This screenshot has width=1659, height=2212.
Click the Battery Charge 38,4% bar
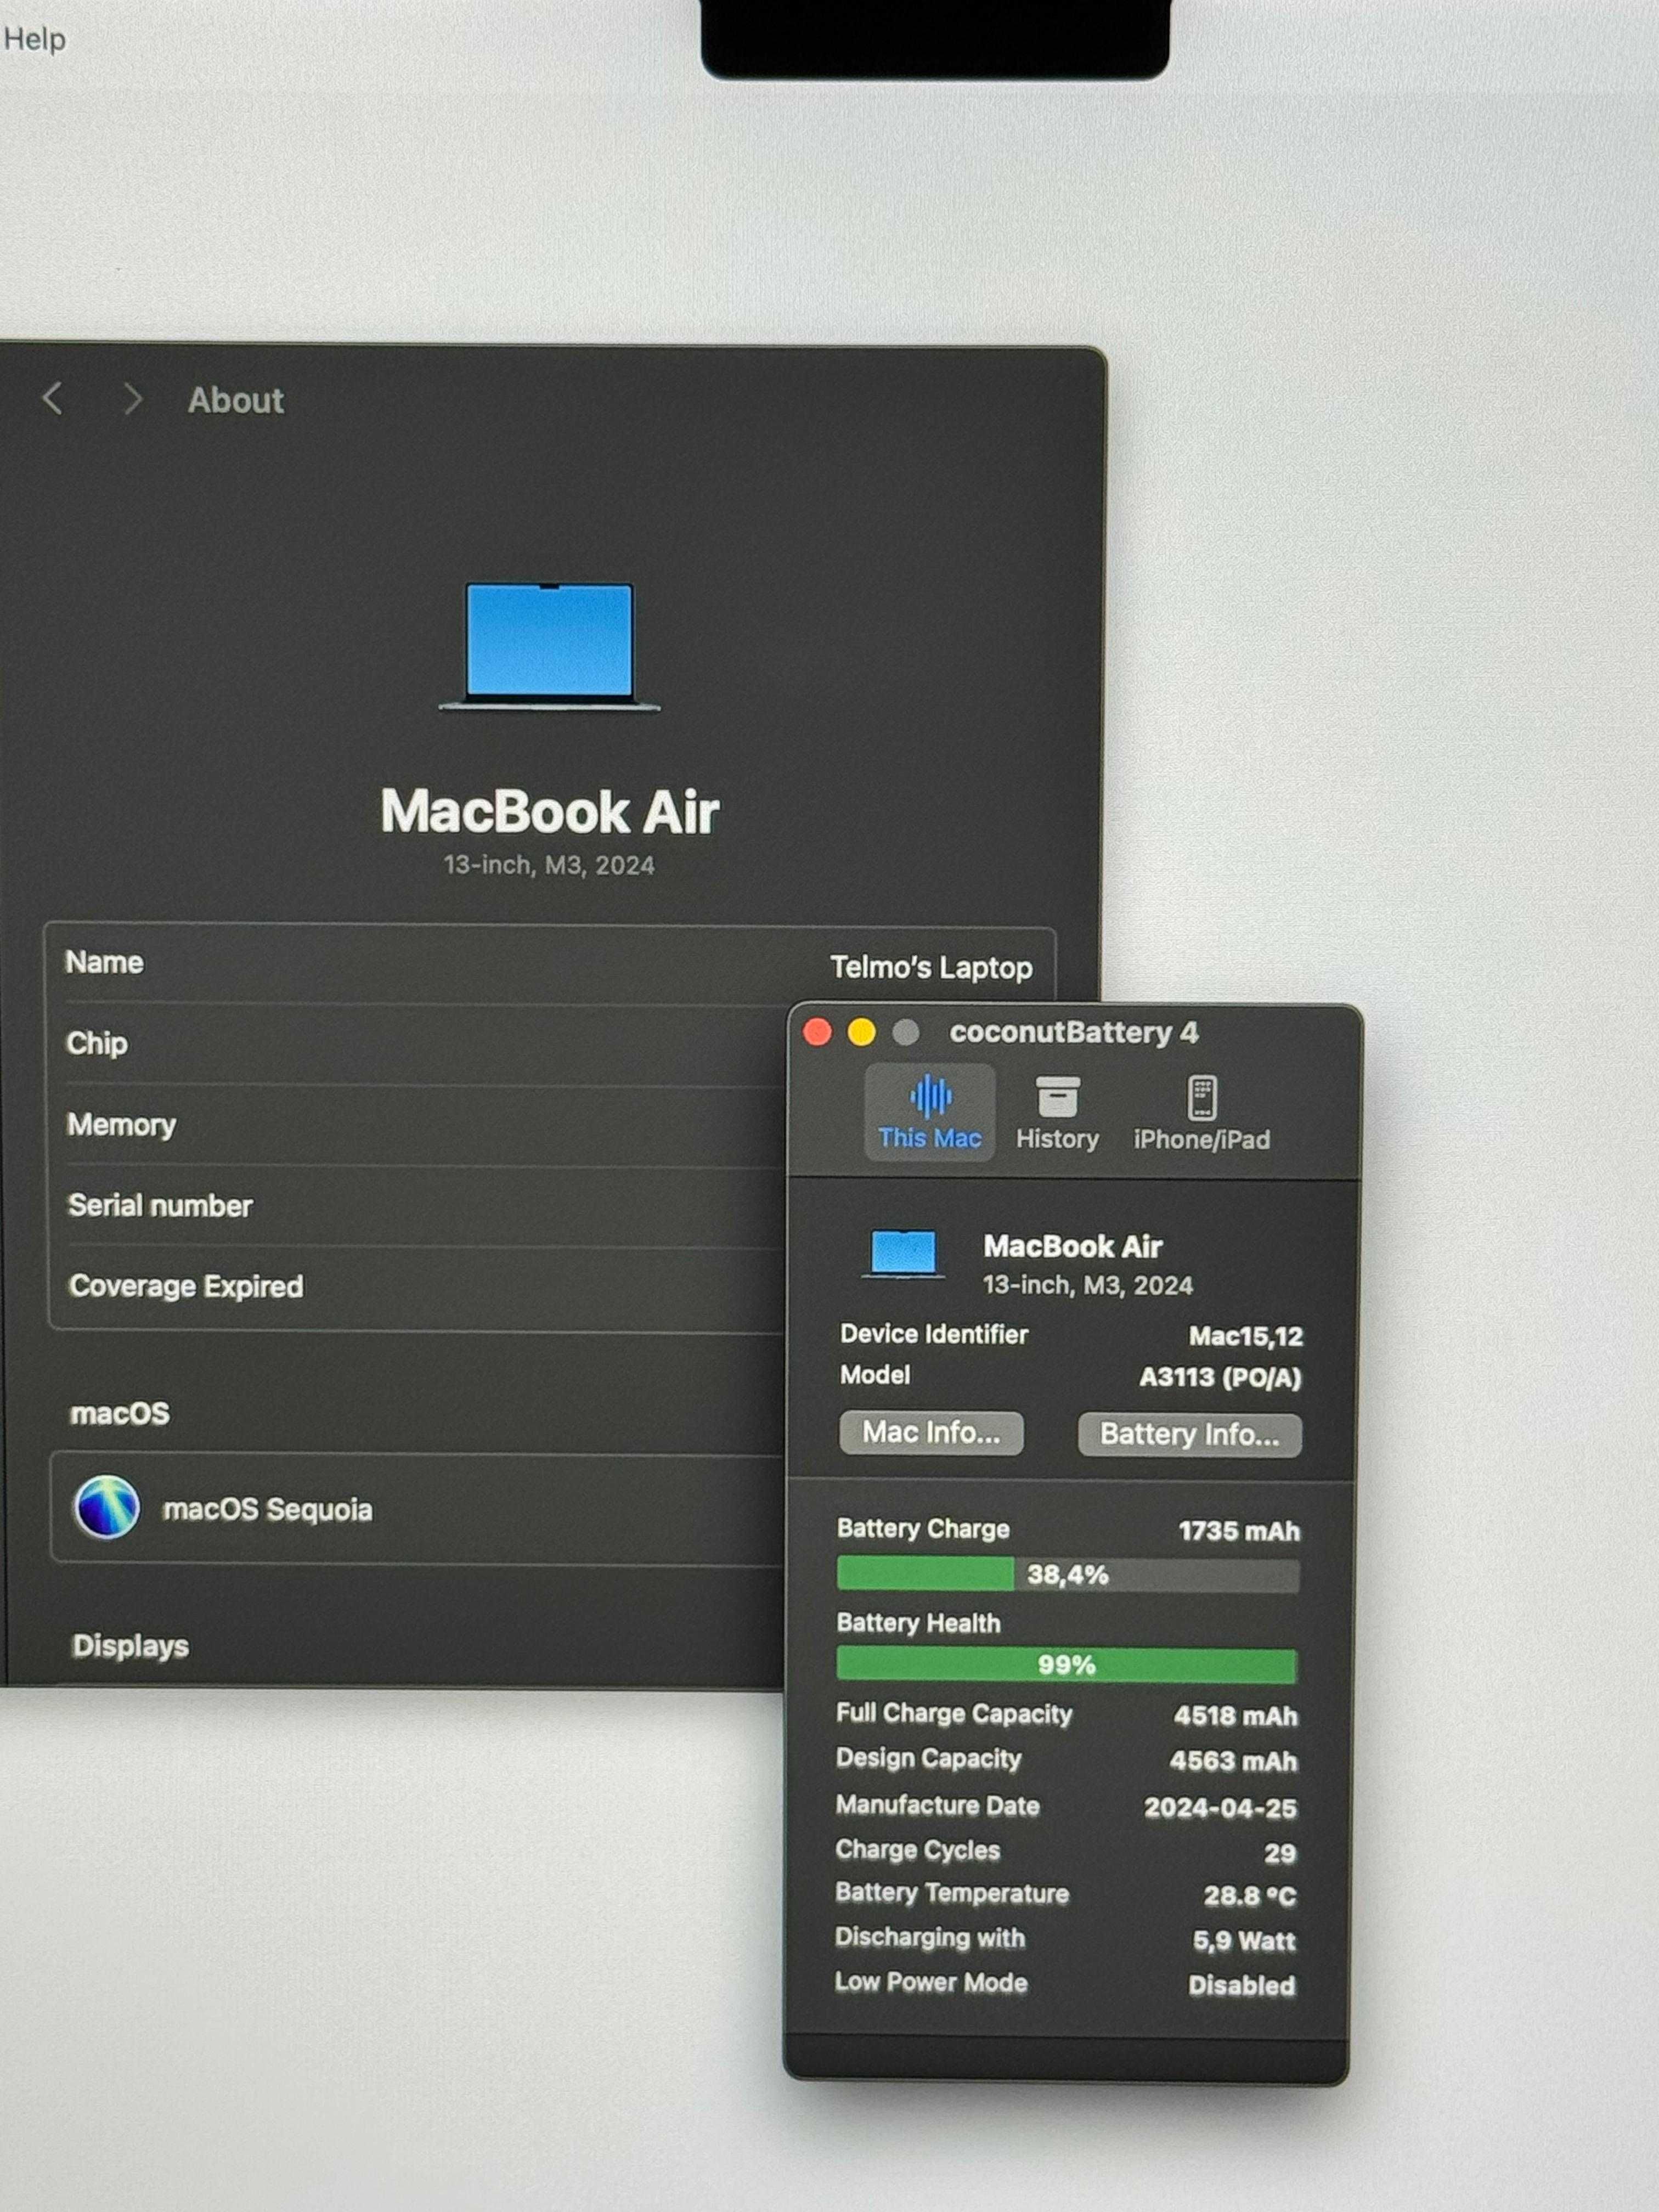tap(1068, 1575)
